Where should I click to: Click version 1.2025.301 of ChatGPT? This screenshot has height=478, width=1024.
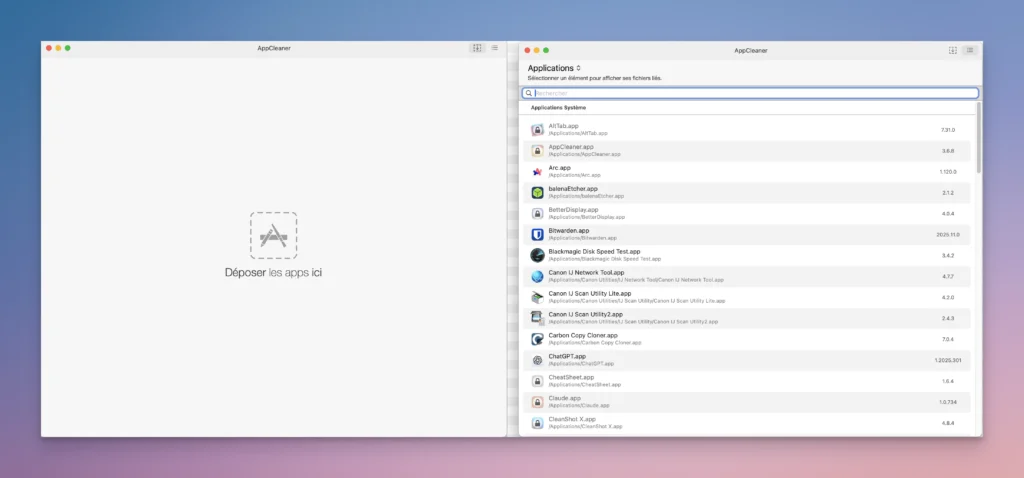click(x=948, y=360)
